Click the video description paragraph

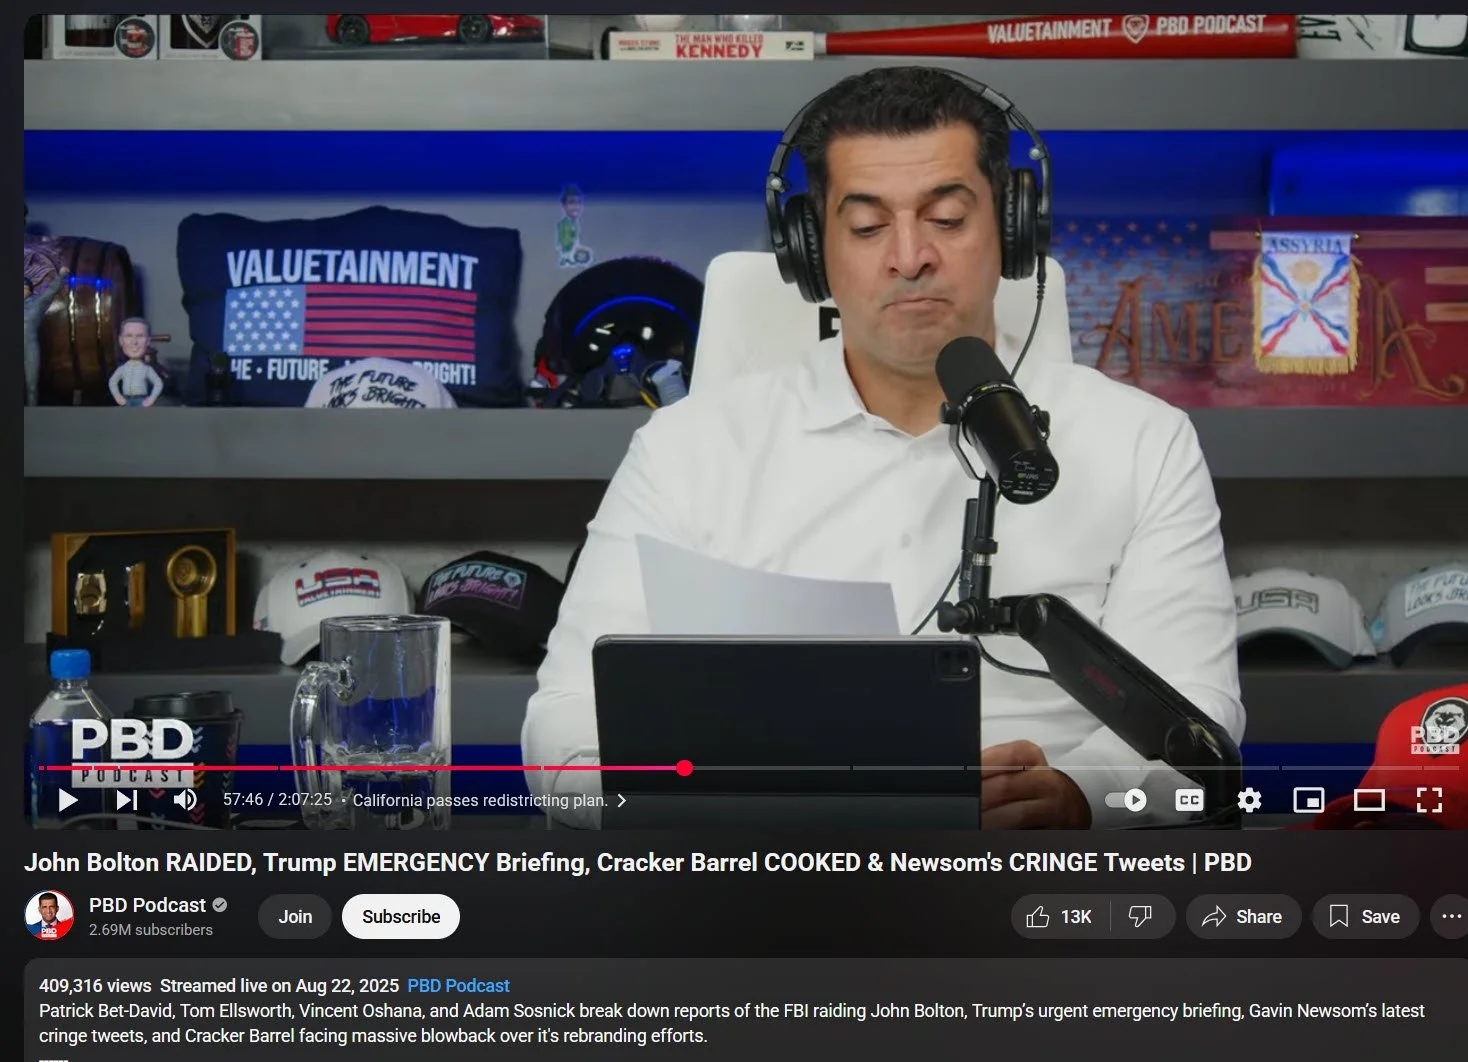click(x=731, y=1023)
